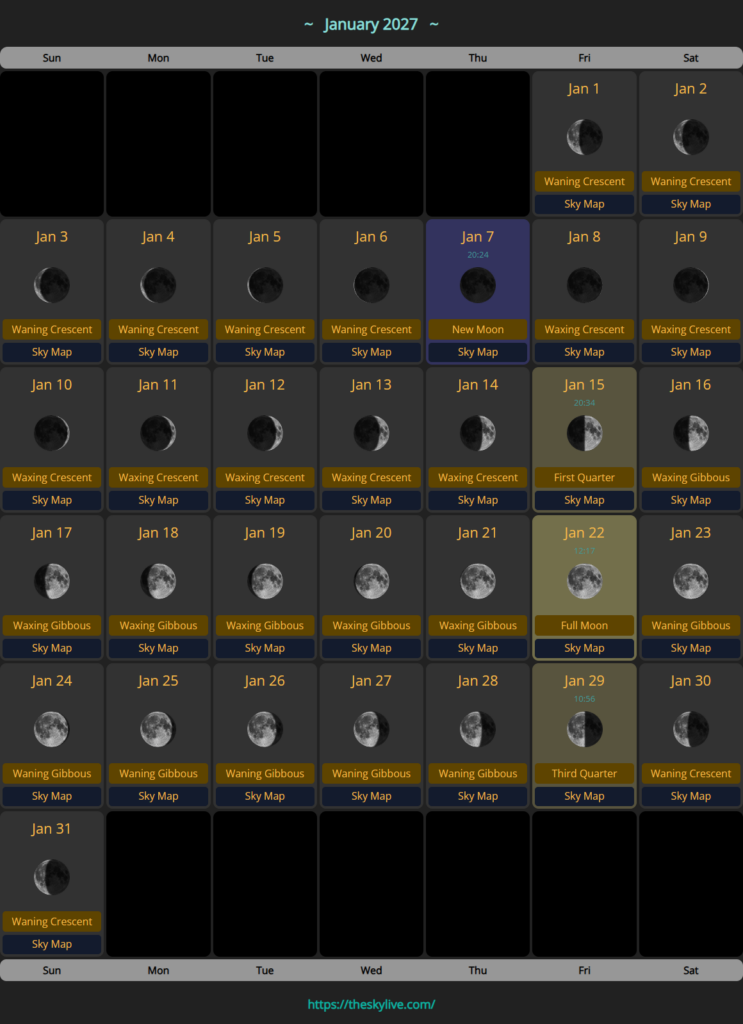Click the moon image on Jan 17
743x1024 pixels.
[x=52, y=581]
